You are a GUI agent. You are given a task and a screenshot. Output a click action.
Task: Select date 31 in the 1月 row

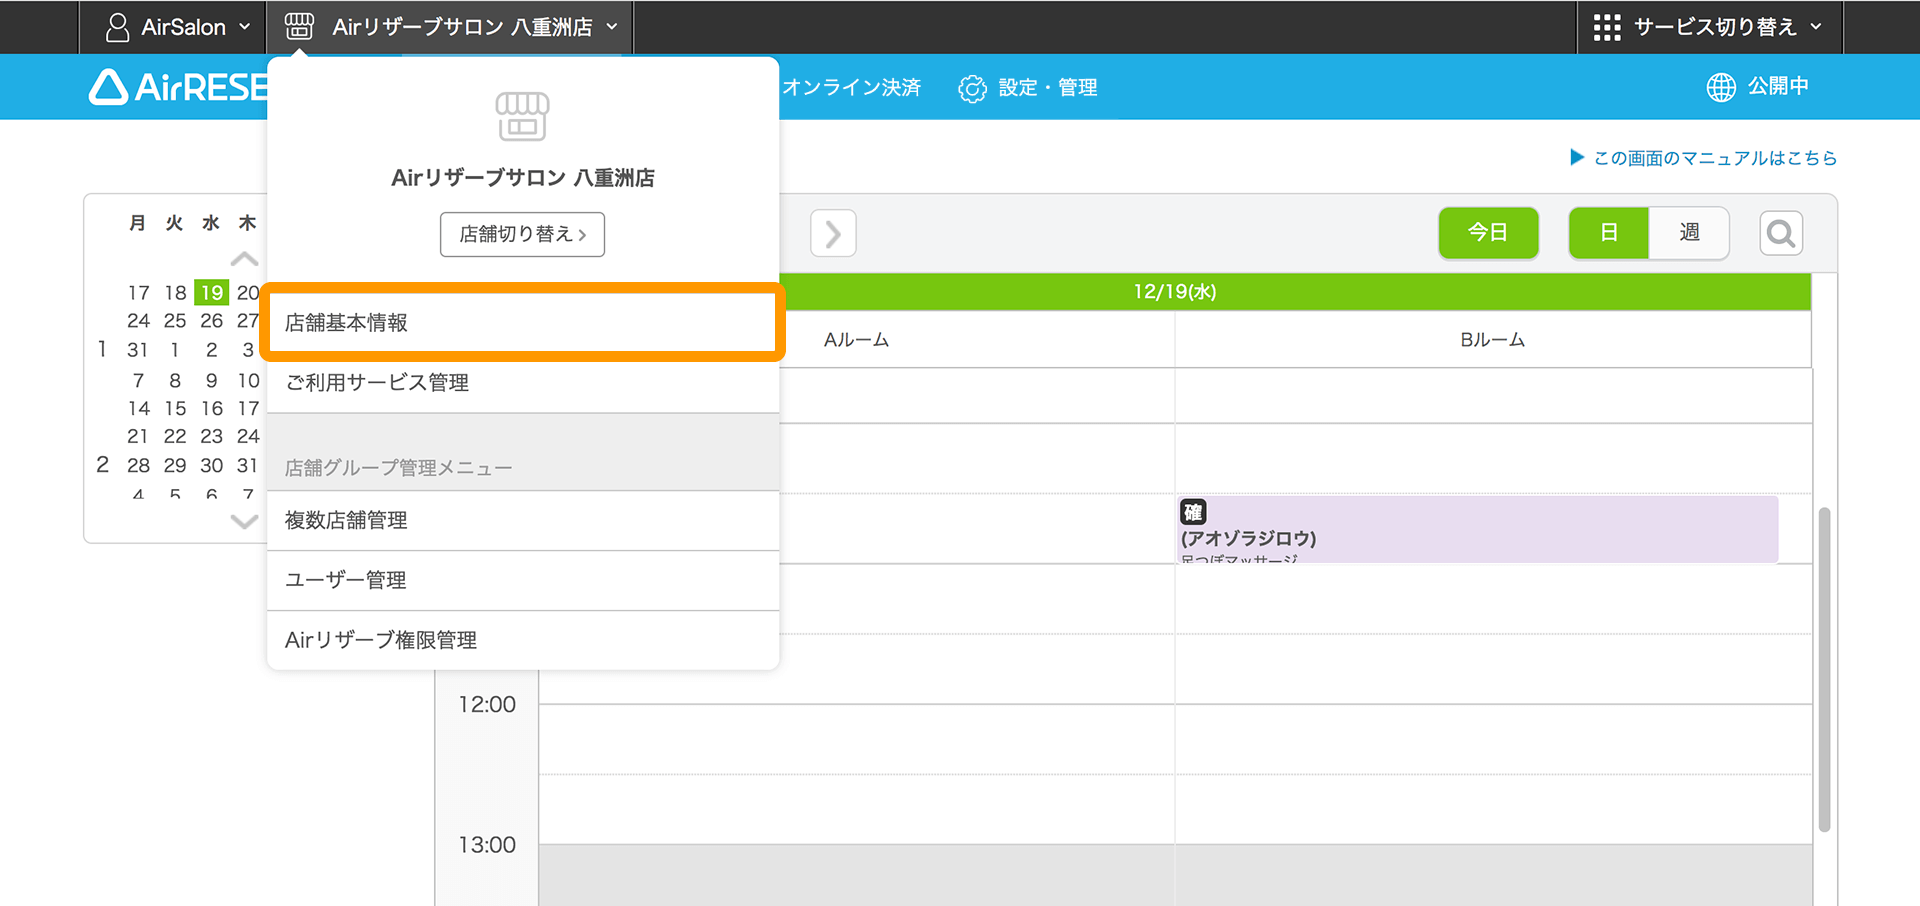(x=138, y=350)
